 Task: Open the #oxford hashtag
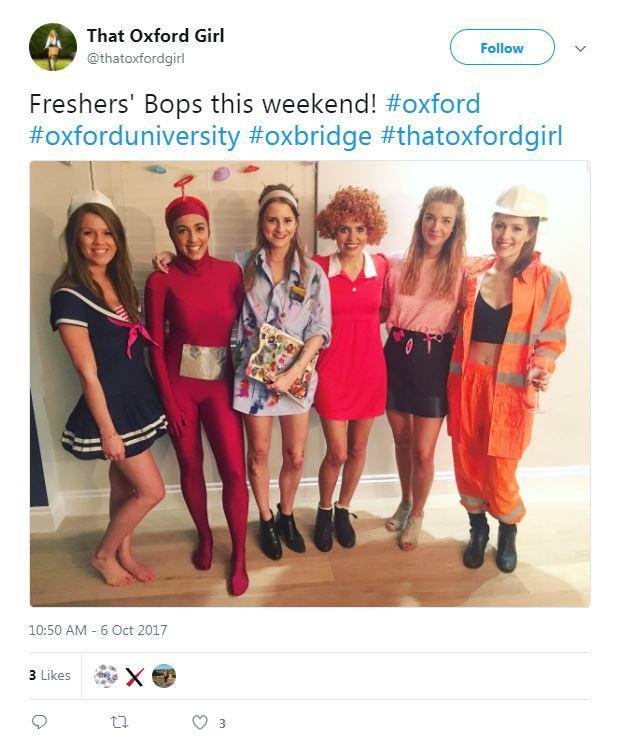432,104
